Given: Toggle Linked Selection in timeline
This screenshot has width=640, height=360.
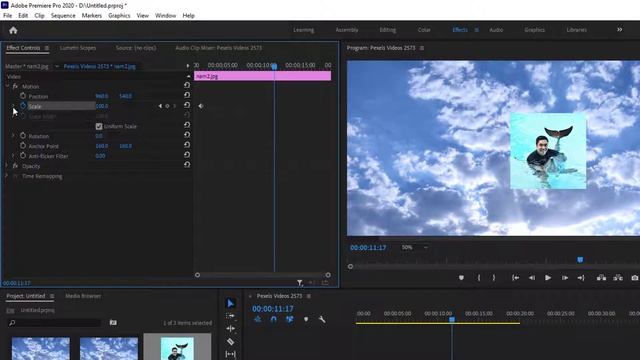Looking at the screenshot, I should (x=289, y=320).
